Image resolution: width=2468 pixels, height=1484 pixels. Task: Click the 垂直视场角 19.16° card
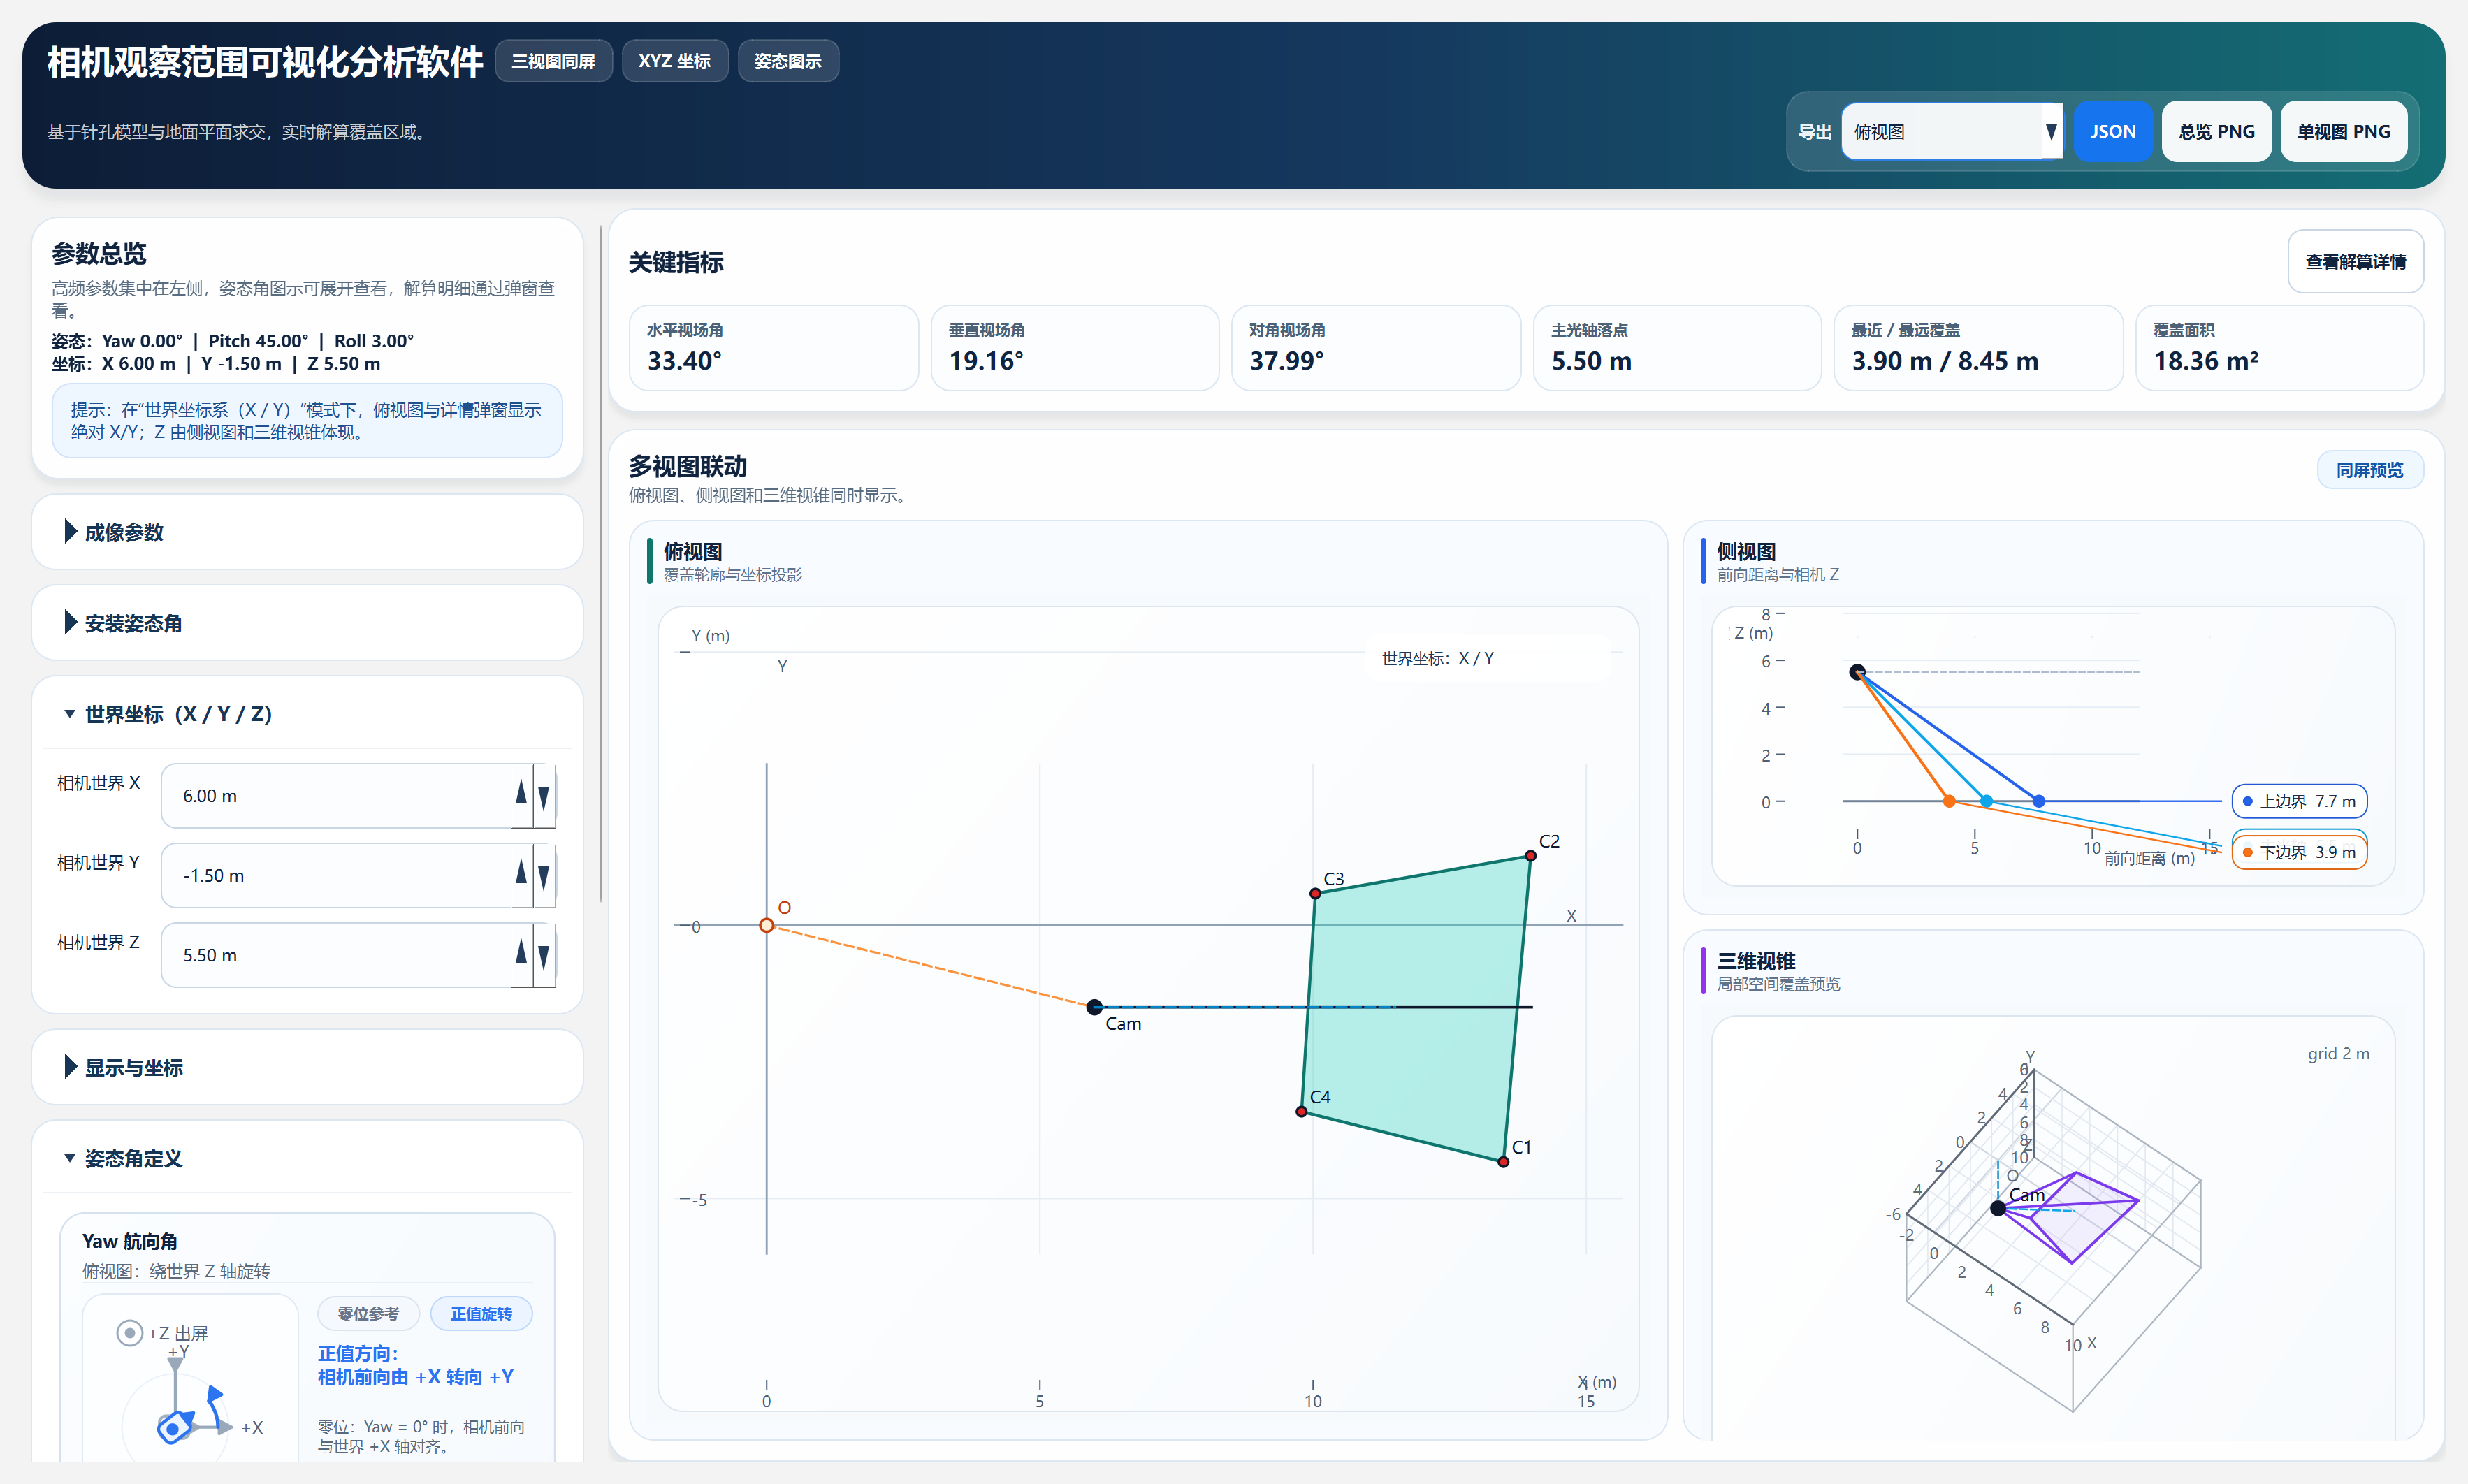1075,348
